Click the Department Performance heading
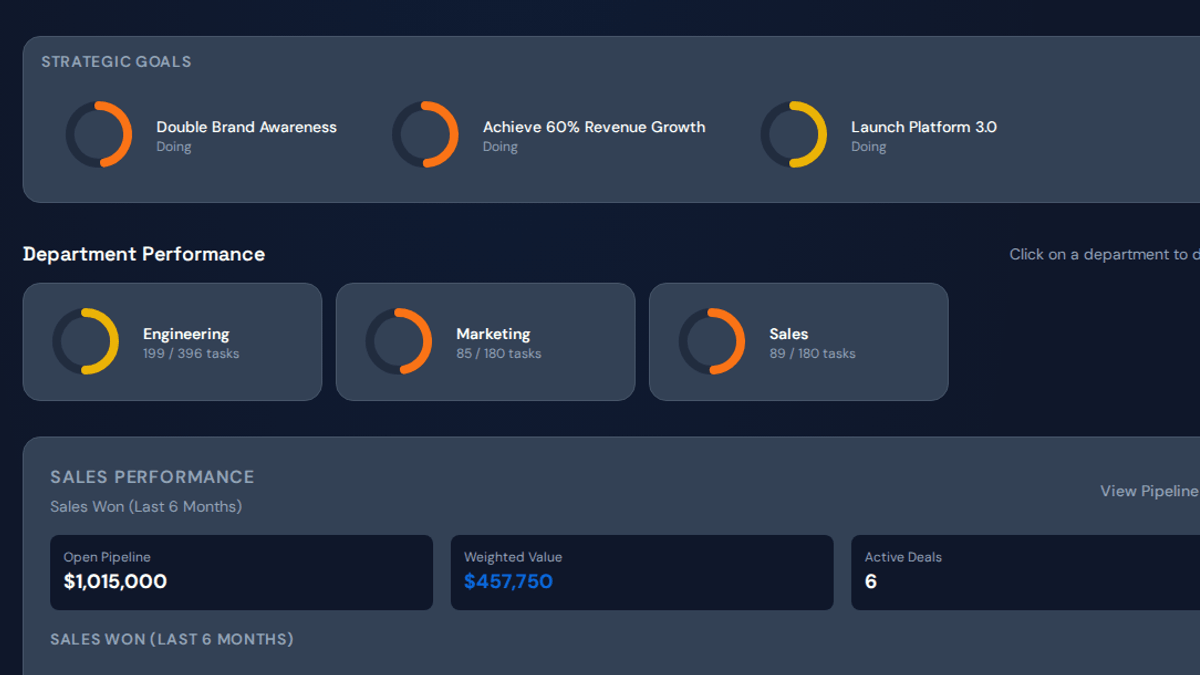Image resolution: width=1200 pixels, height=675 pixels. tap(144, 254)
